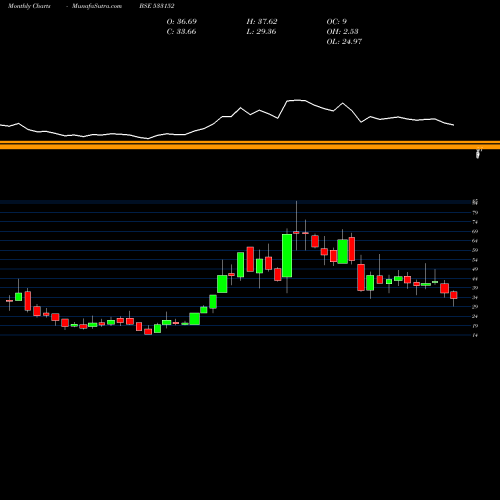Click the y-axis label 39
This screenshot has width=500, height=500.
(475, 288)
